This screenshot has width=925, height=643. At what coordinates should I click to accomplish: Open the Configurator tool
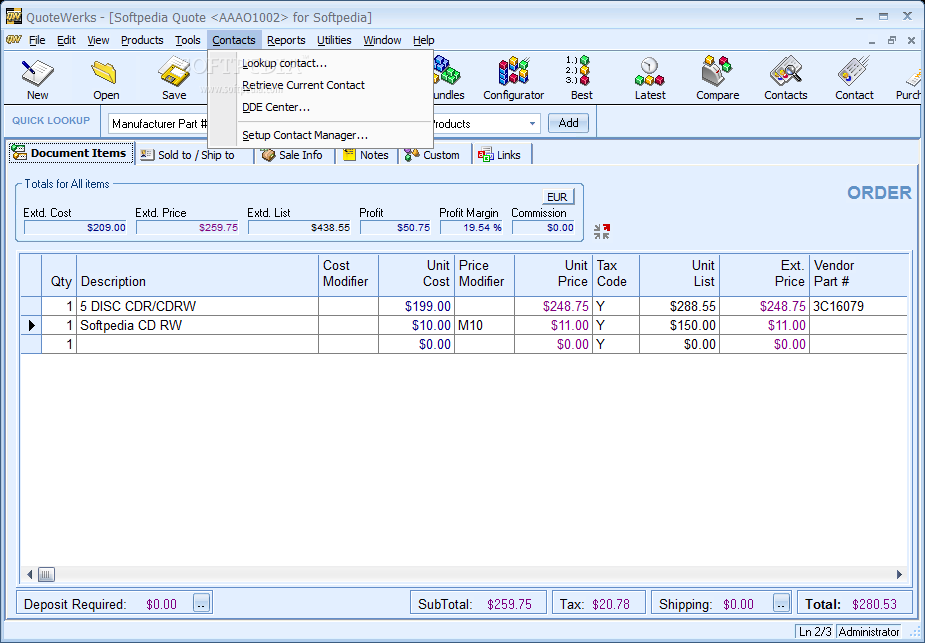pos(513,78)
